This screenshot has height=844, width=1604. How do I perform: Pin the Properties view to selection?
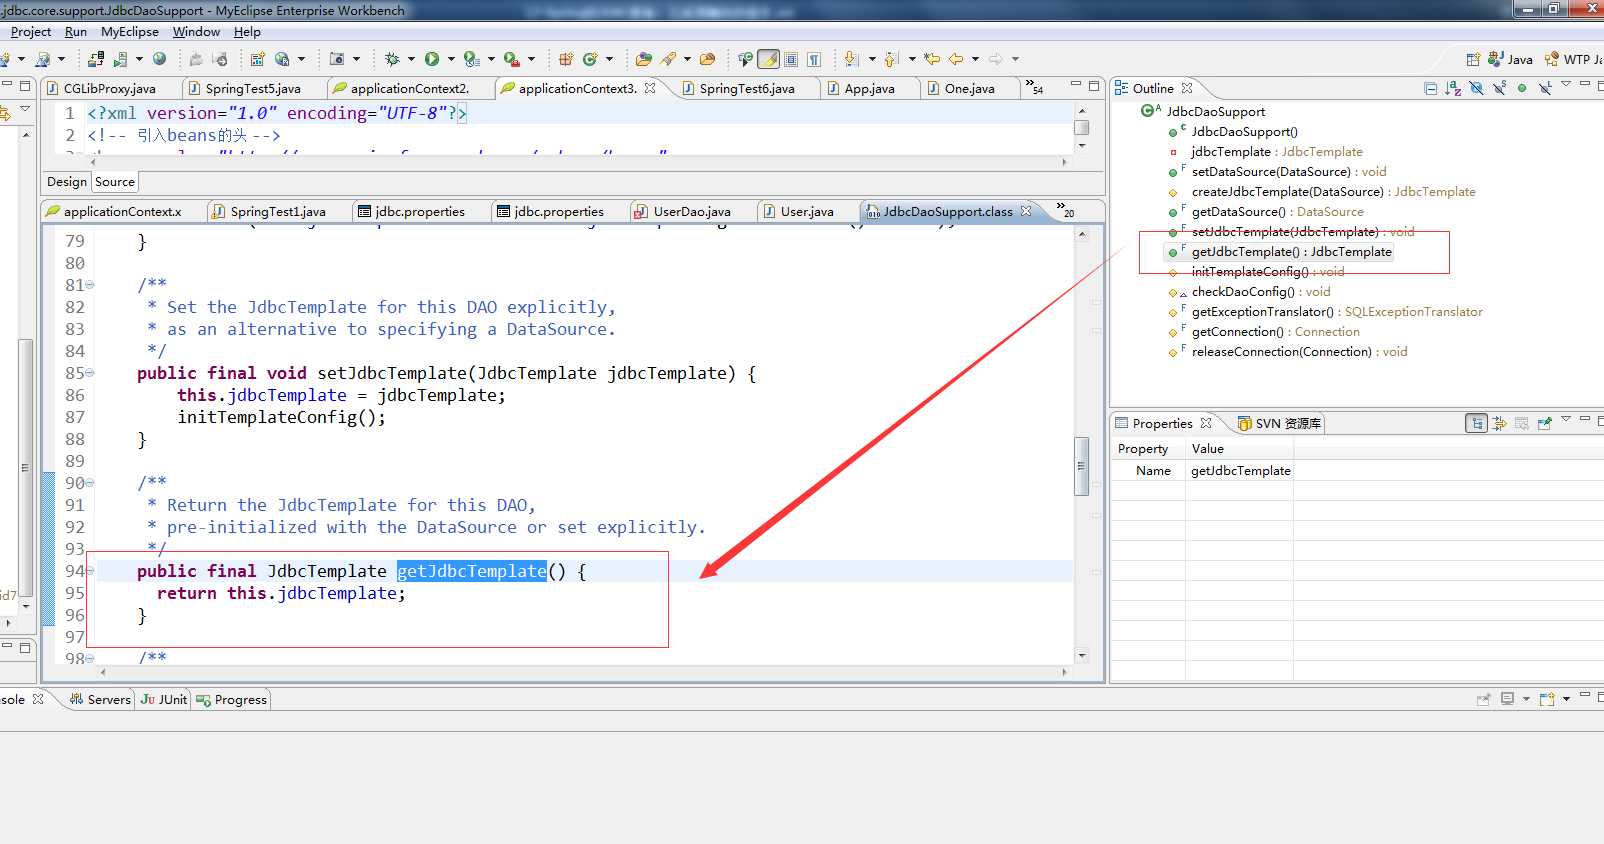(x=1544, y=424)
